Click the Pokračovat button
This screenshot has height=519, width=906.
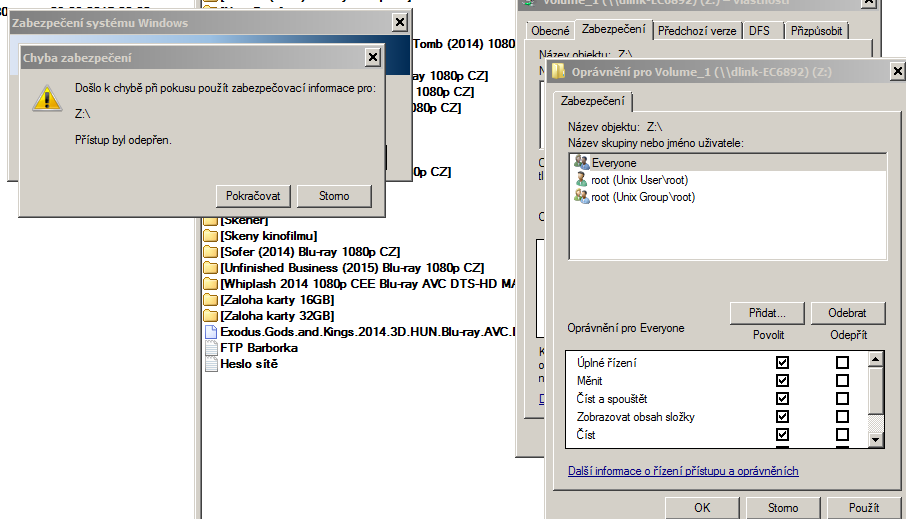(253, 196)
